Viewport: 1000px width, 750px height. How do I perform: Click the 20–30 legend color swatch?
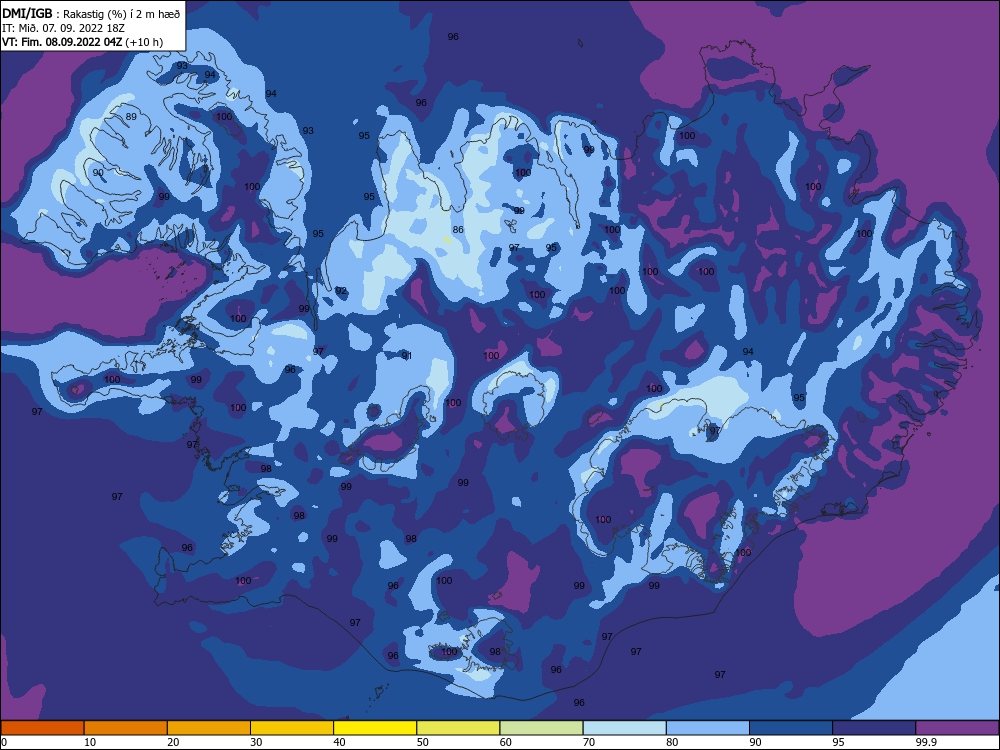(209, 728)
